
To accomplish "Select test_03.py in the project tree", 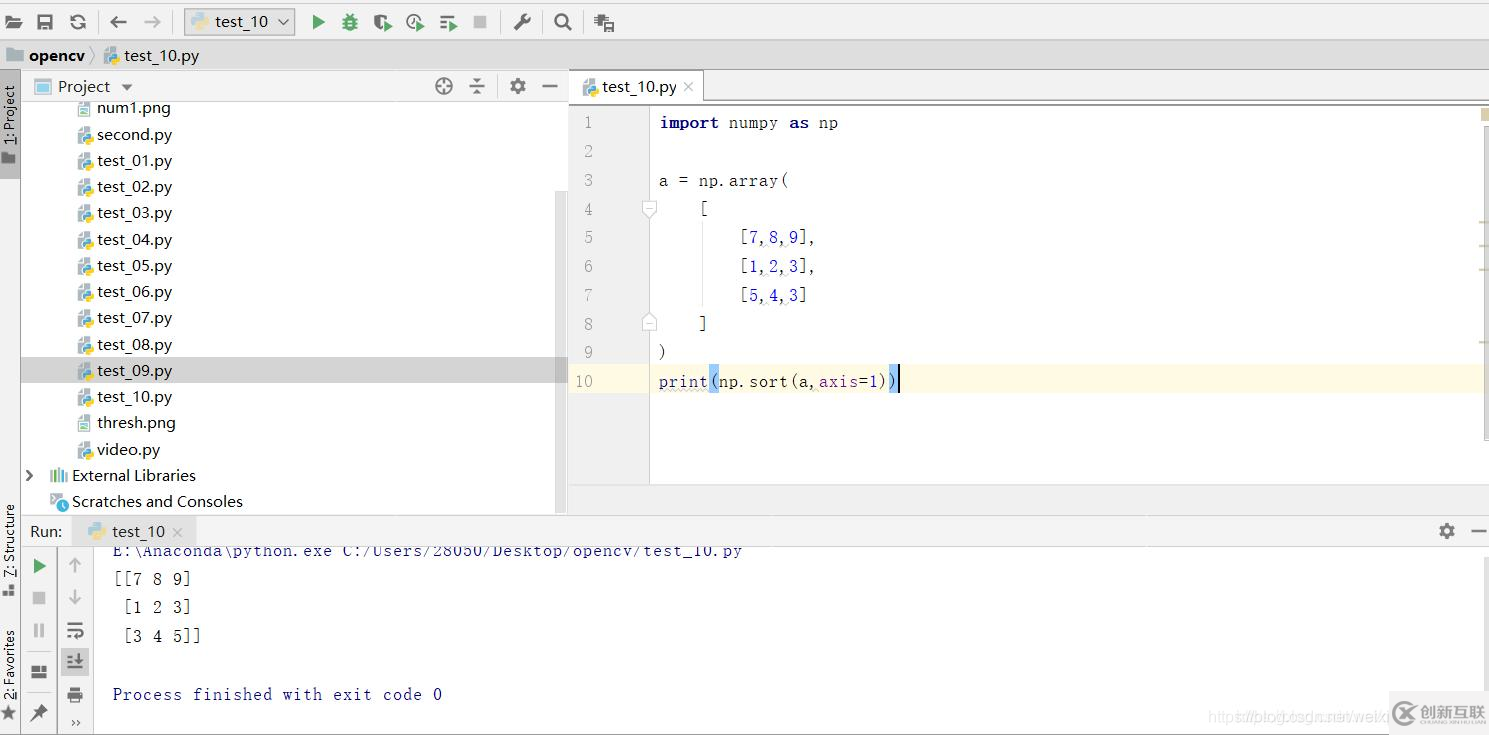I will click(134, 213).
